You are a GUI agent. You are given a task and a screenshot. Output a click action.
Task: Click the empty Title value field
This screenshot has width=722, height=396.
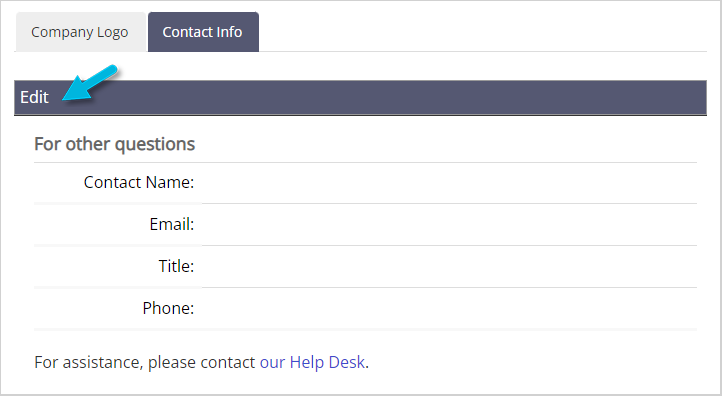pyautogui.click(x=449, y=267)
